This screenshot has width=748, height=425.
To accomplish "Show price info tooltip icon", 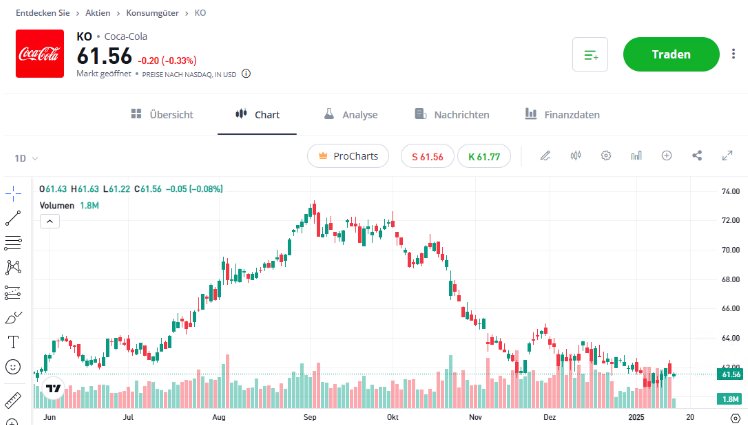I will (246, 73).
